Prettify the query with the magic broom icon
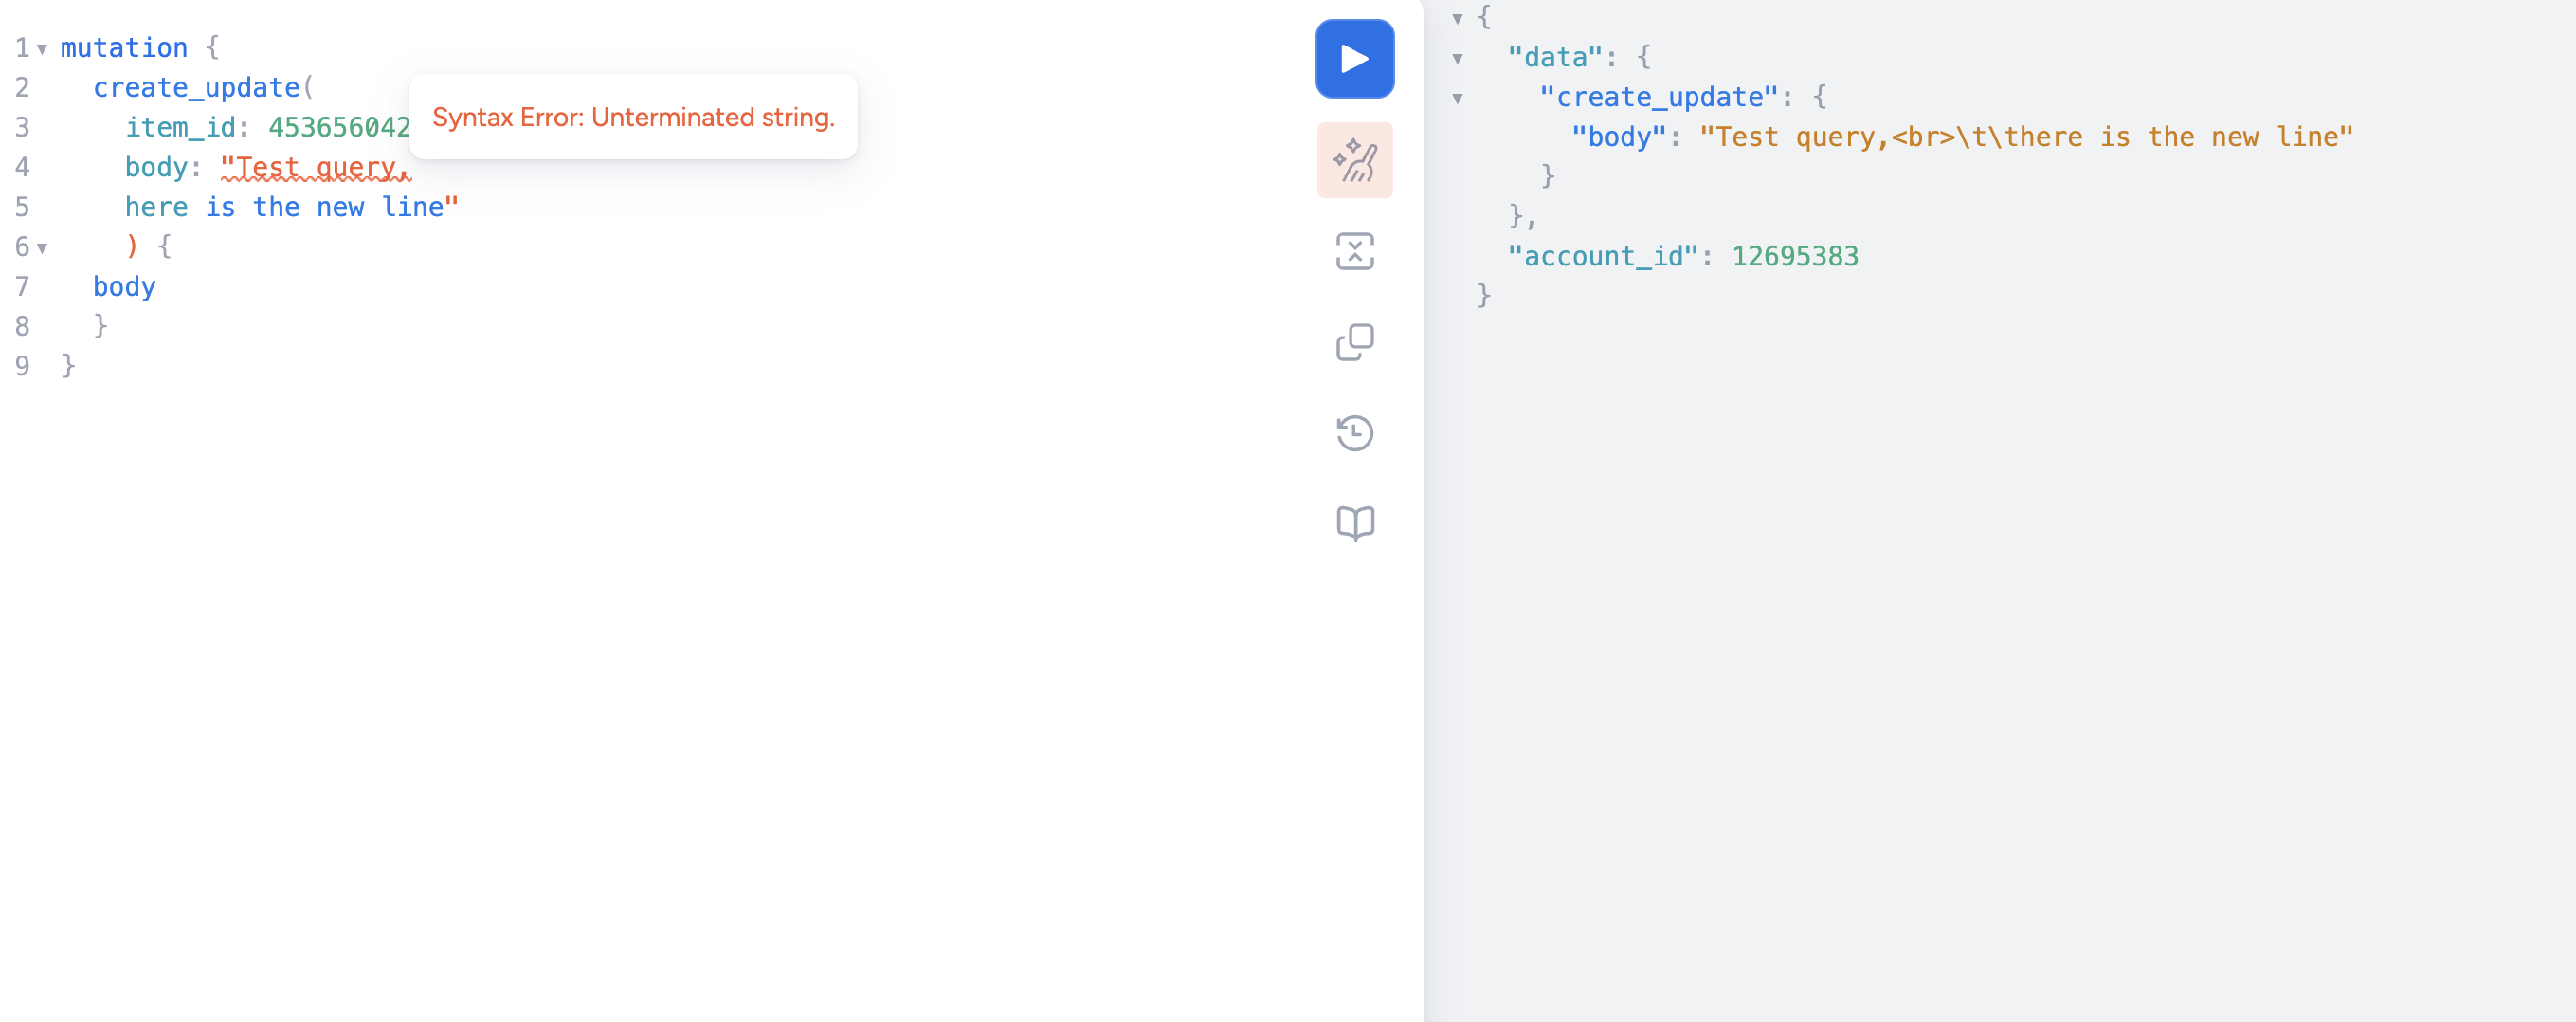Viewport: 2576px width, 1022px height. (x=1354, y=160)
